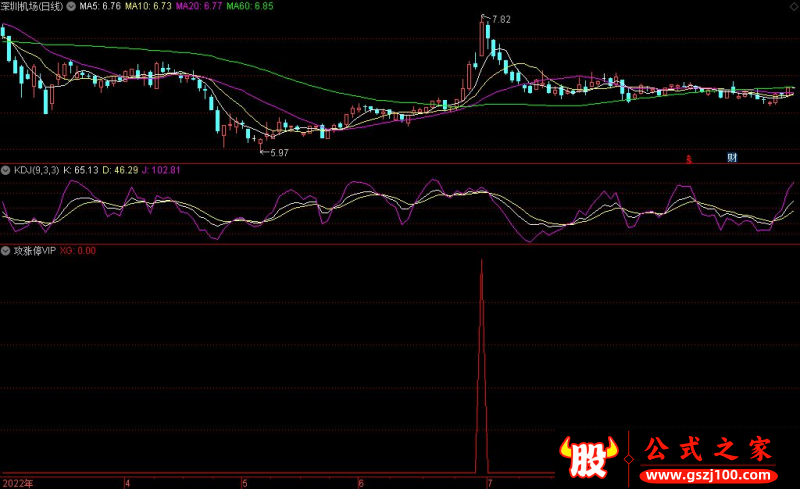Click the XG: 0.00 value readout
Image resolution: width=800 pixels, height=489 pixels.
pyautogui.click(x=78, y=251)
